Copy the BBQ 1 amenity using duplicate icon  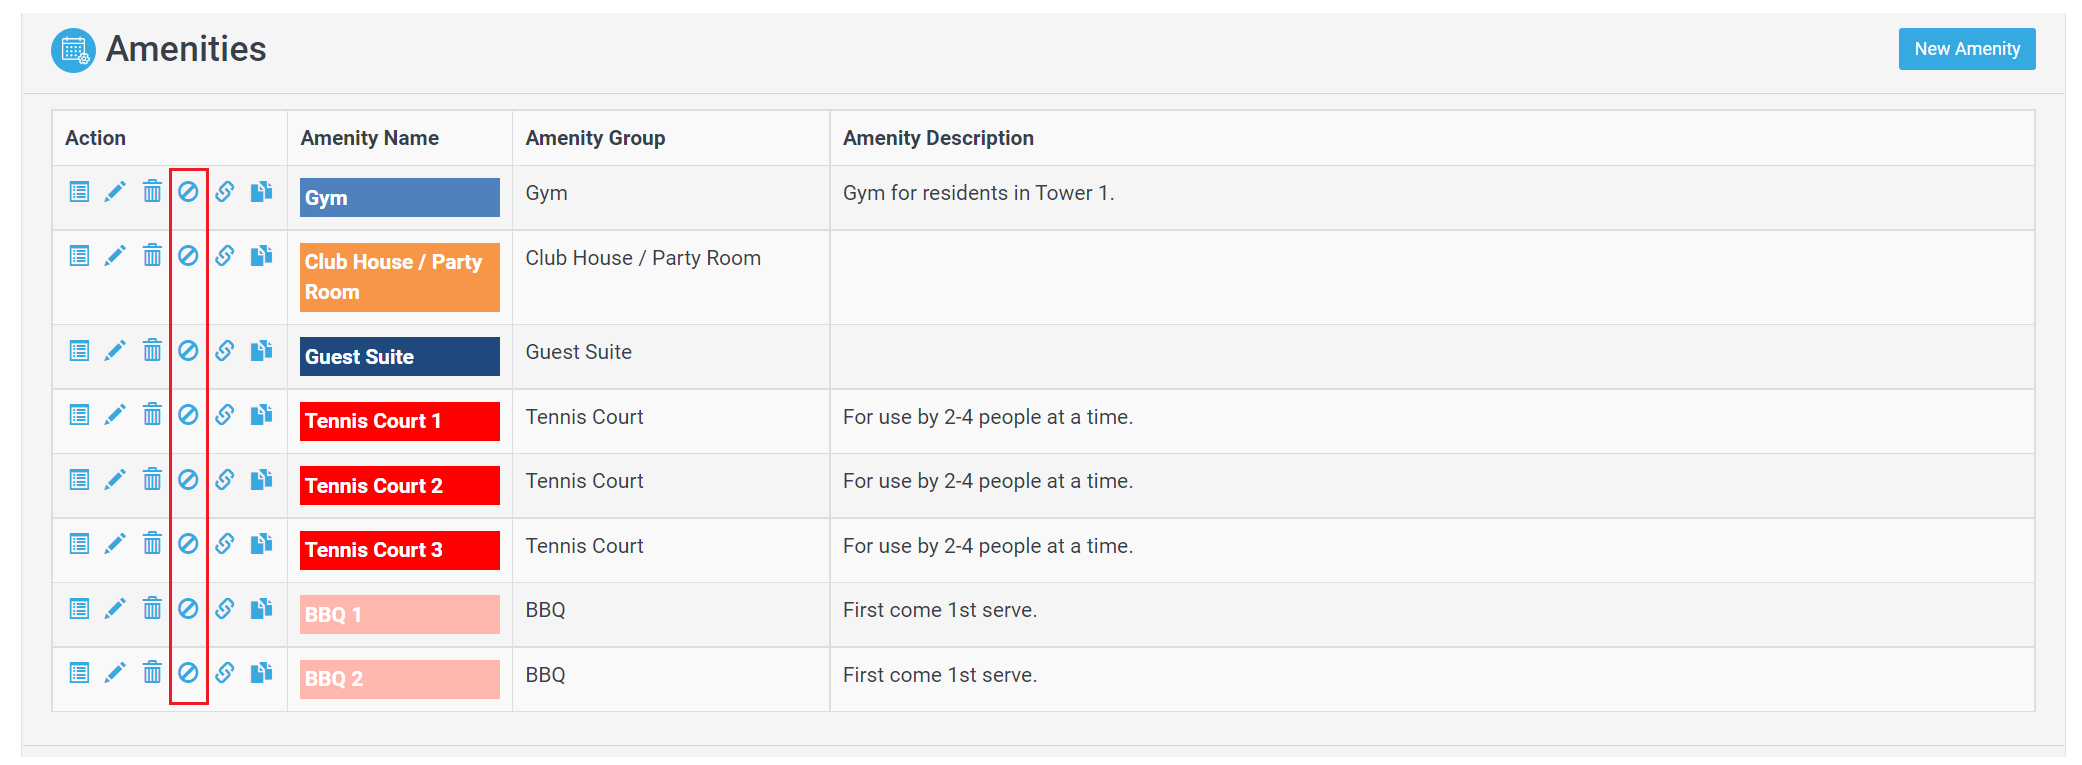pyautogui.click(x=261, y=609)
